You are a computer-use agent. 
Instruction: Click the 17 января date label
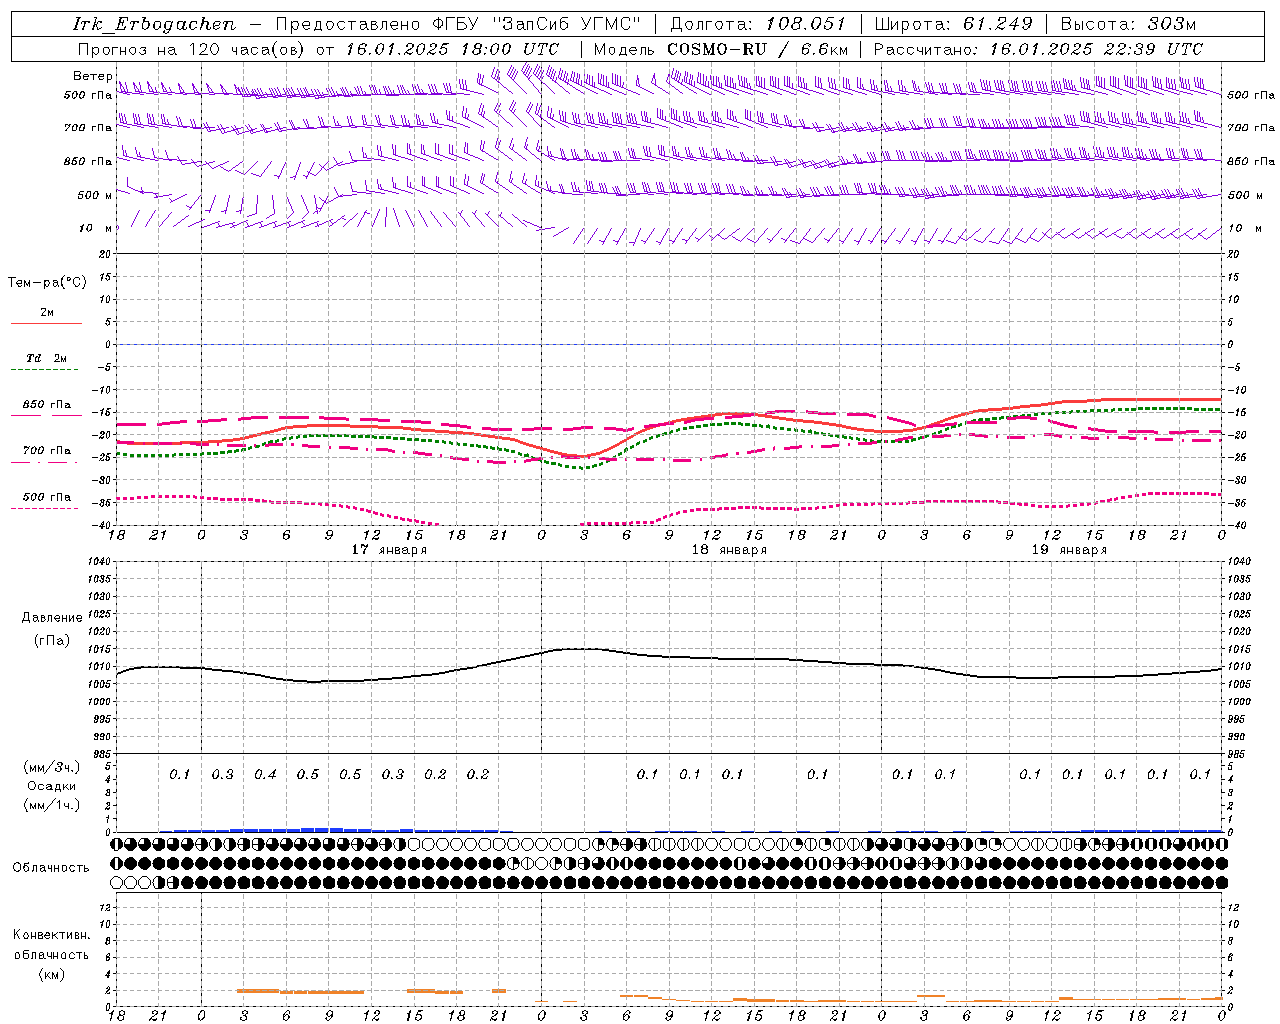click(x=389, y=549)
